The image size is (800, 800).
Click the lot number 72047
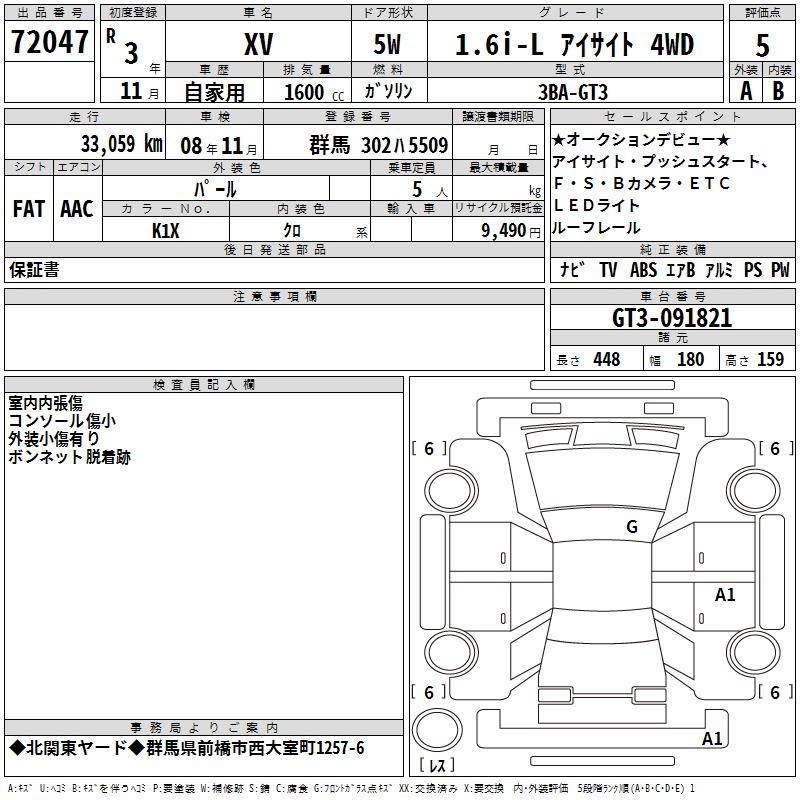[x=49, y=43]
